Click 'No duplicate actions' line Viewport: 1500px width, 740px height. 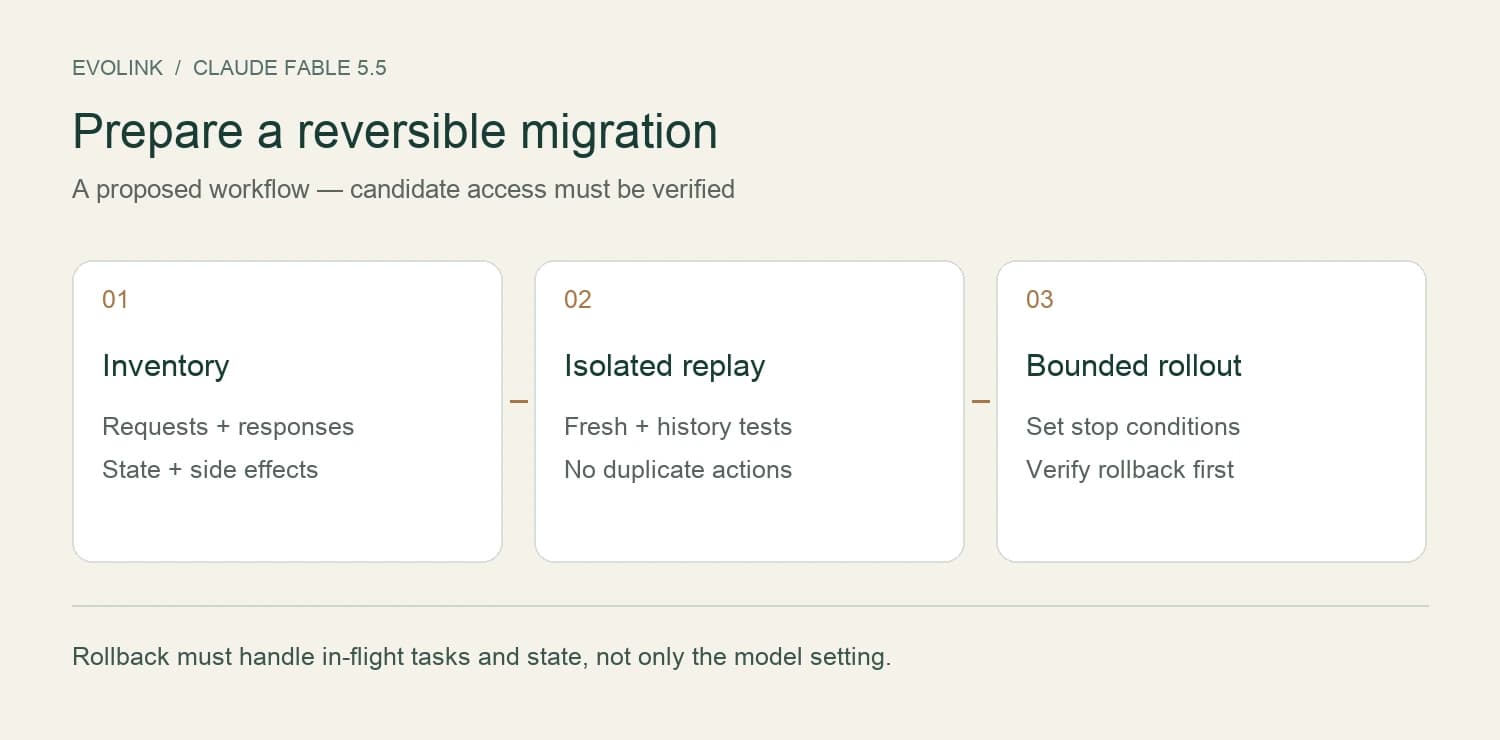point(678,470)
